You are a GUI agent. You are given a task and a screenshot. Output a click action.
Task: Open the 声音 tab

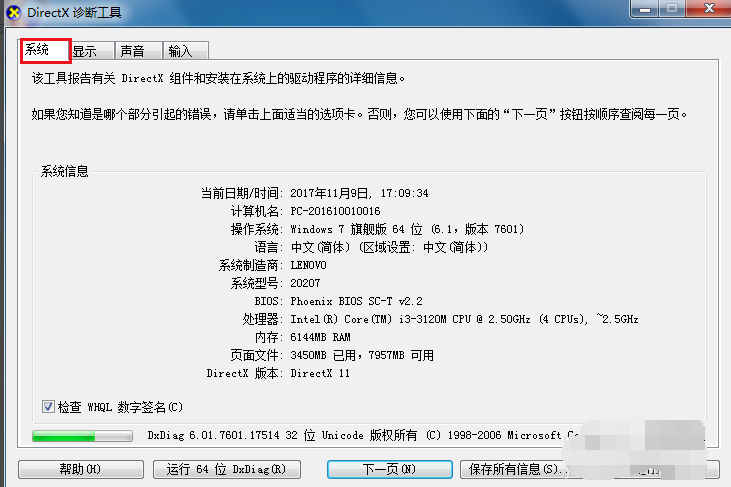click(138, 51)
